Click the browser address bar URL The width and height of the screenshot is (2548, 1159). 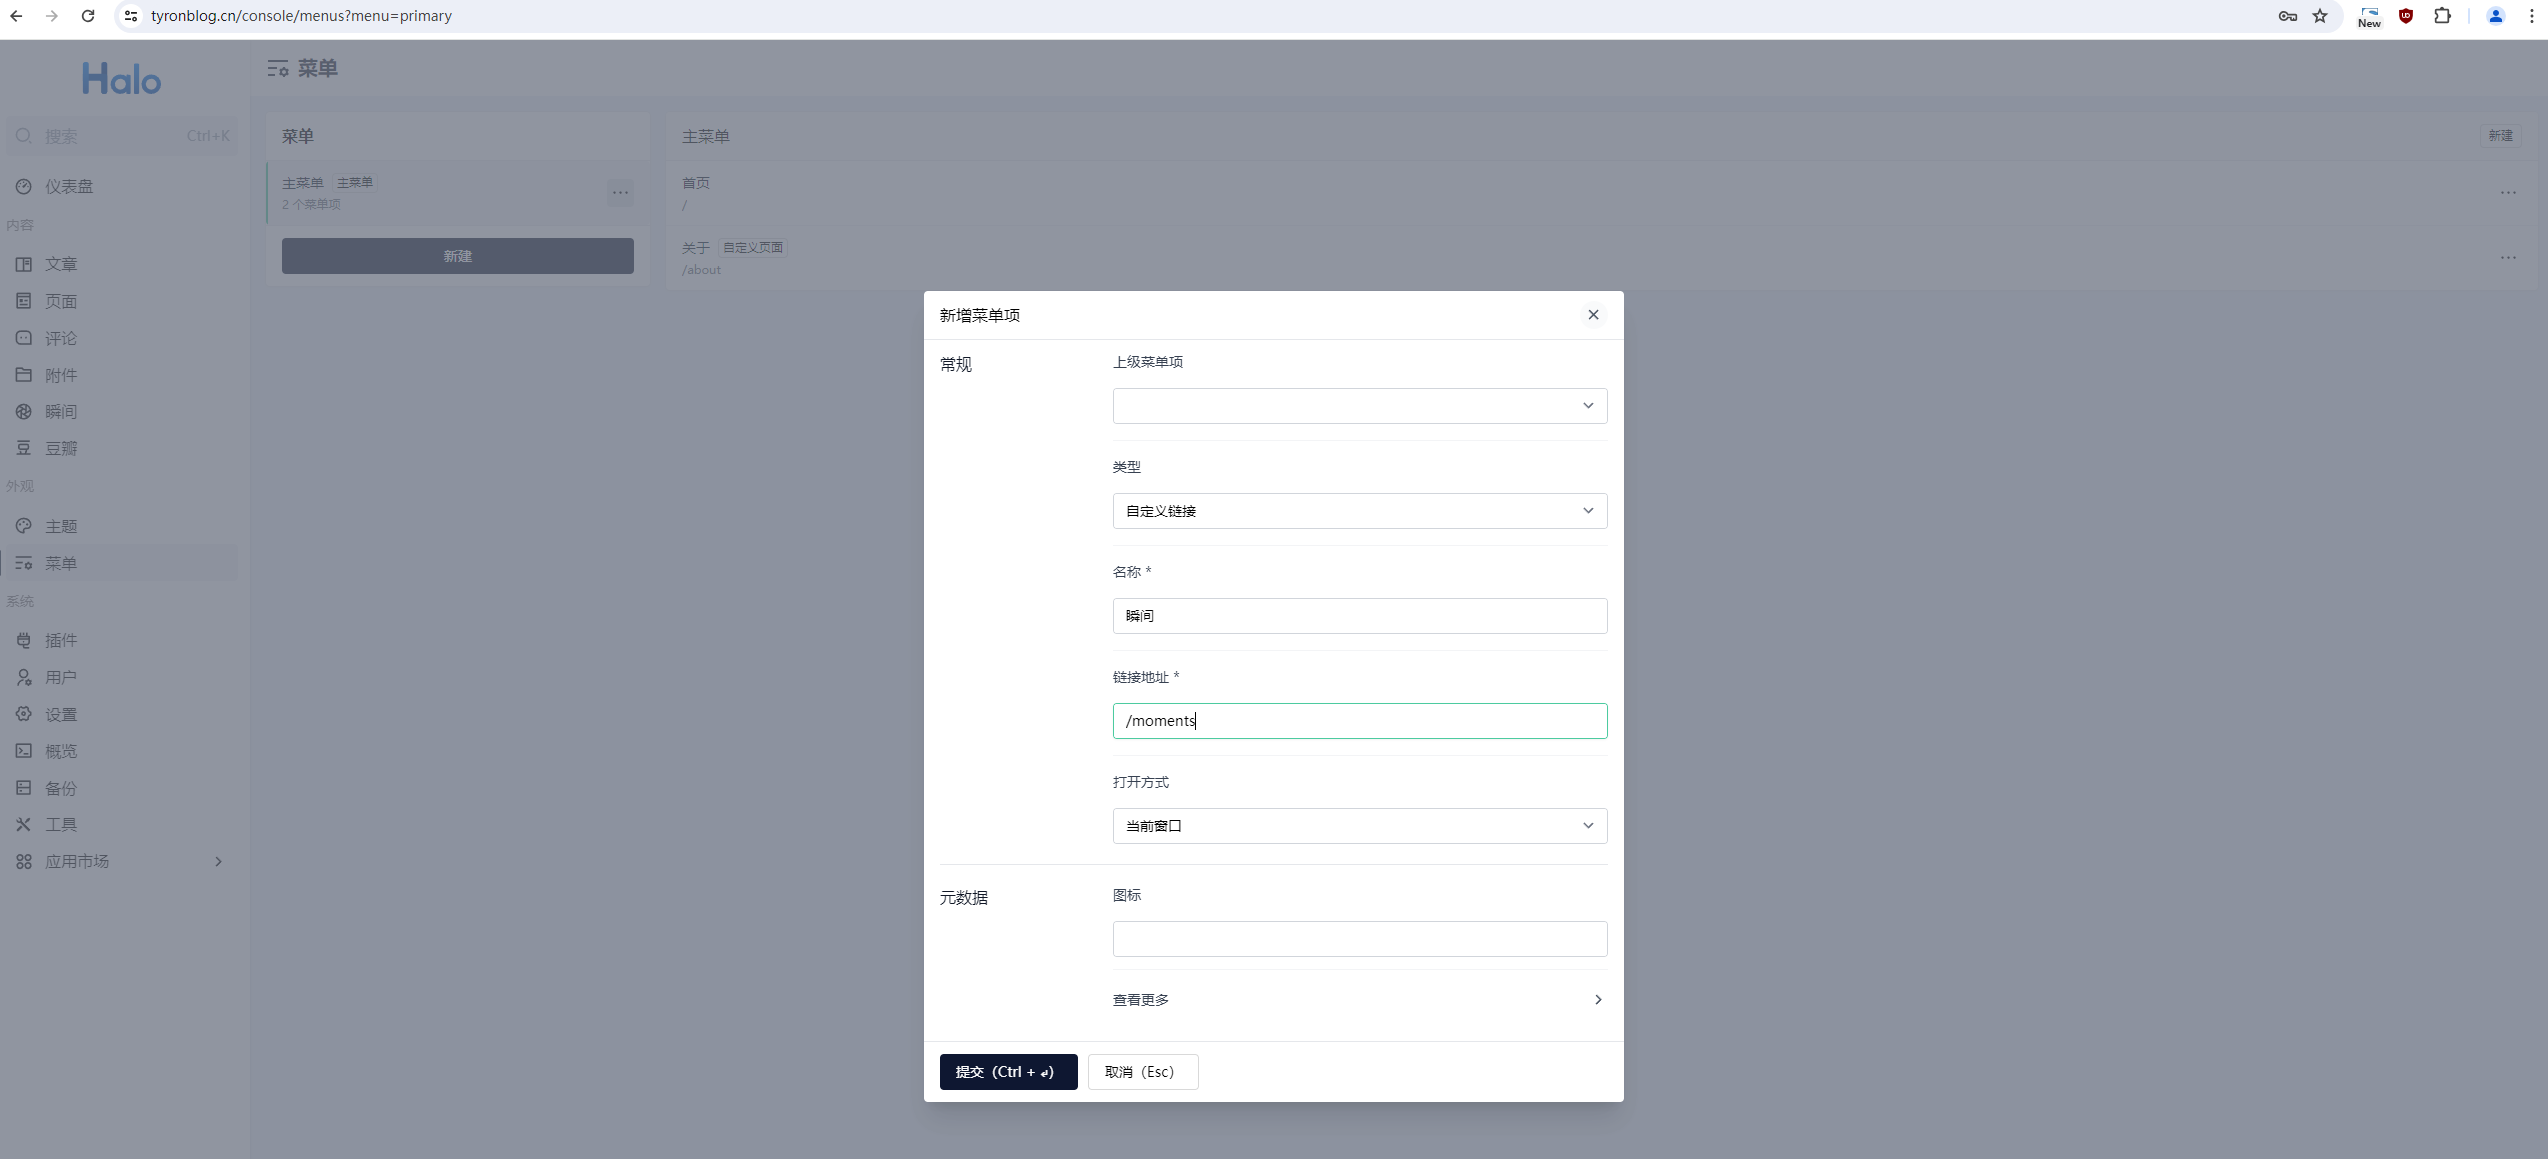point(300,16)
